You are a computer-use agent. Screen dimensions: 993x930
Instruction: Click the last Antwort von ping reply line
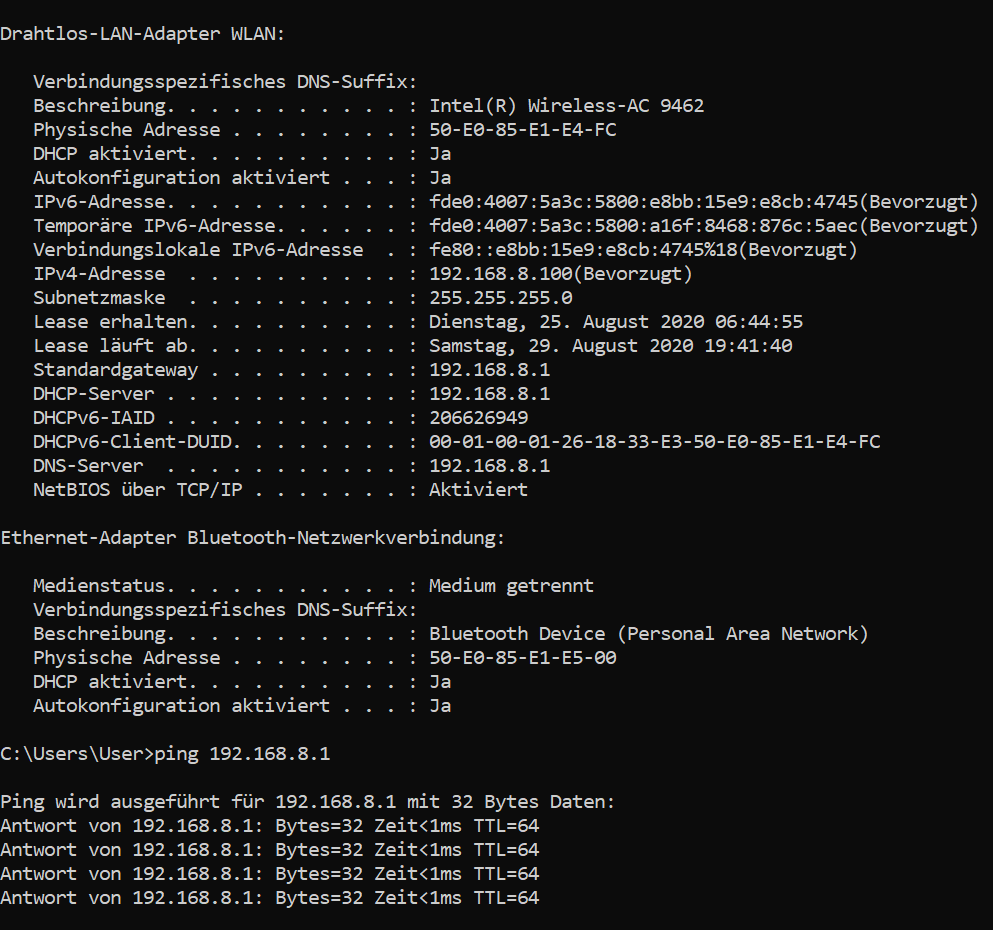coord(270,898)
